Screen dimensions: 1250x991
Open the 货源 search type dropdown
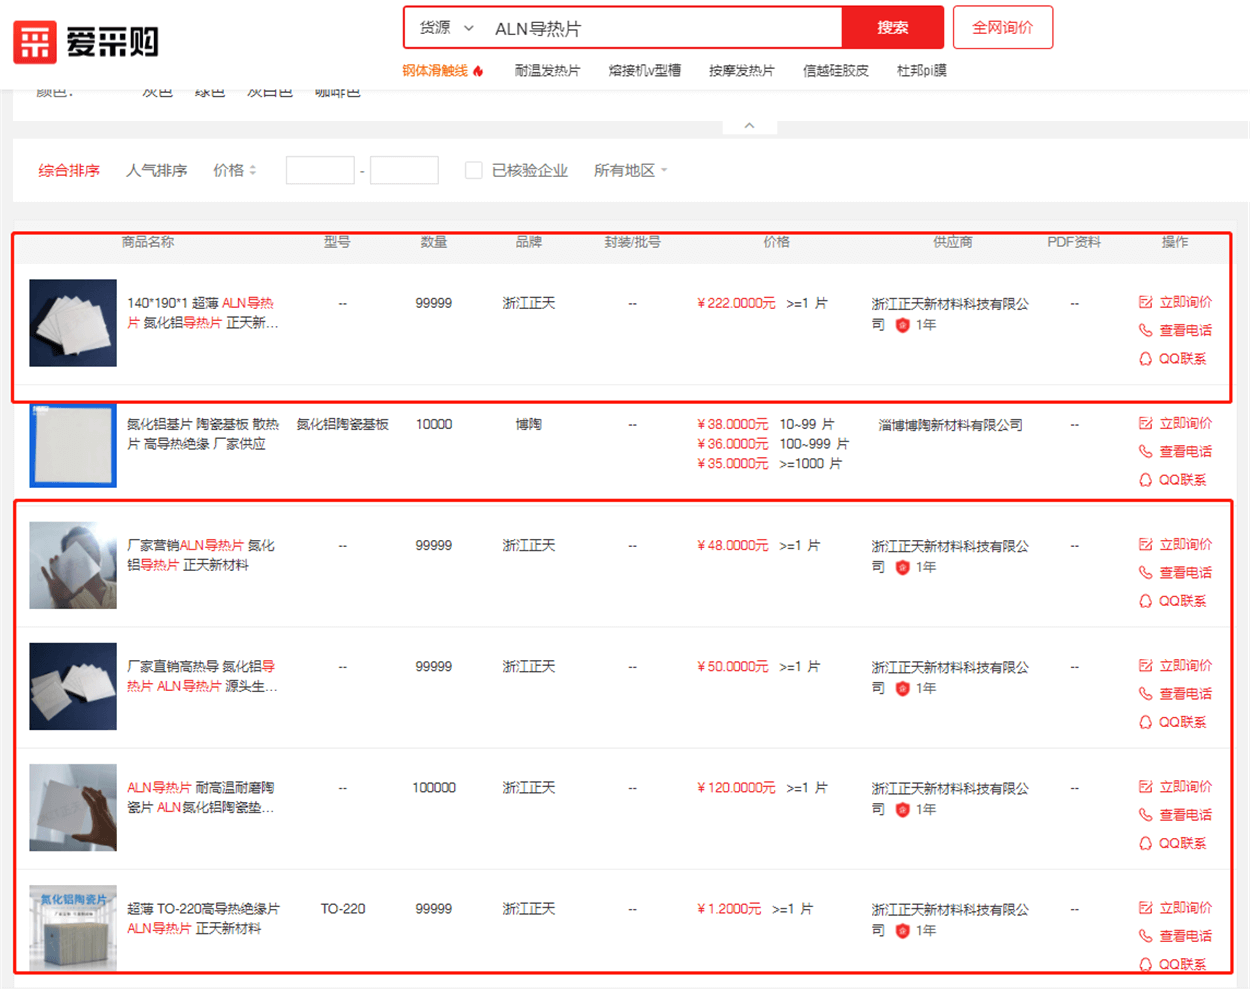[x=446, y=28]
